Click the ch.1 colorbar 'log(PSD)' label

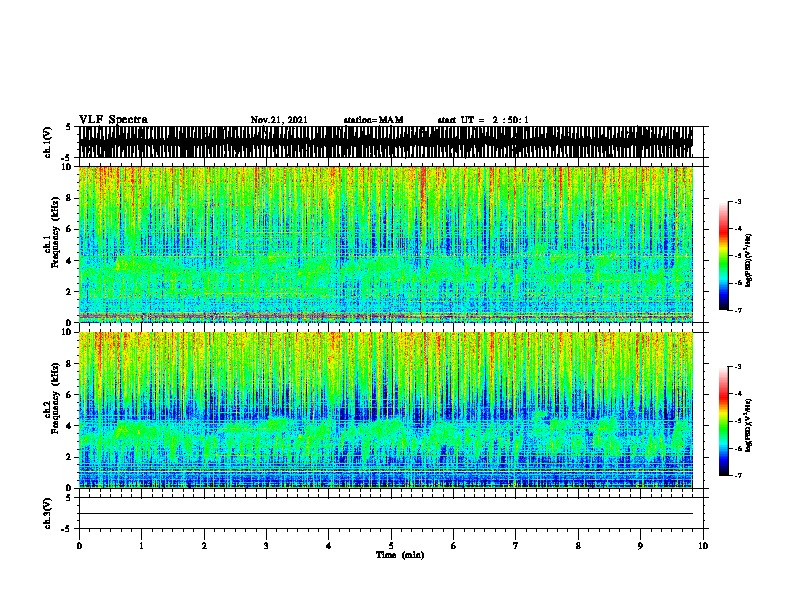pyautogui.click(x=749, y=260)
